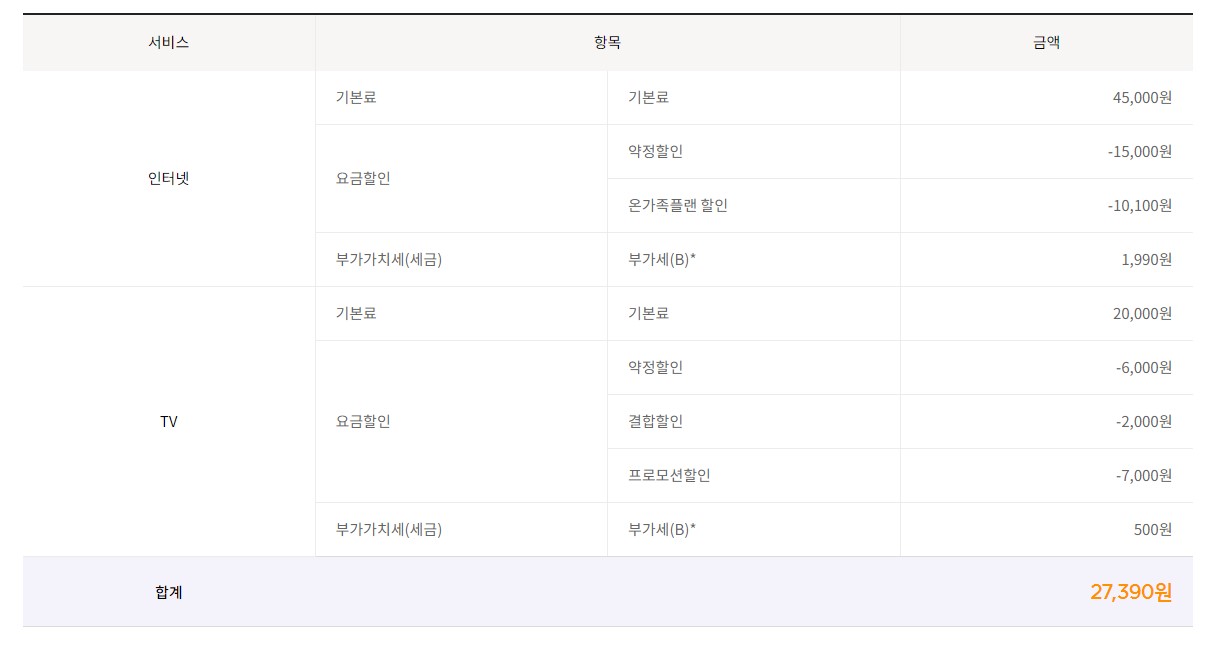
Task: Click the 500원 tax amount
Action: [x=1152, y=530]
